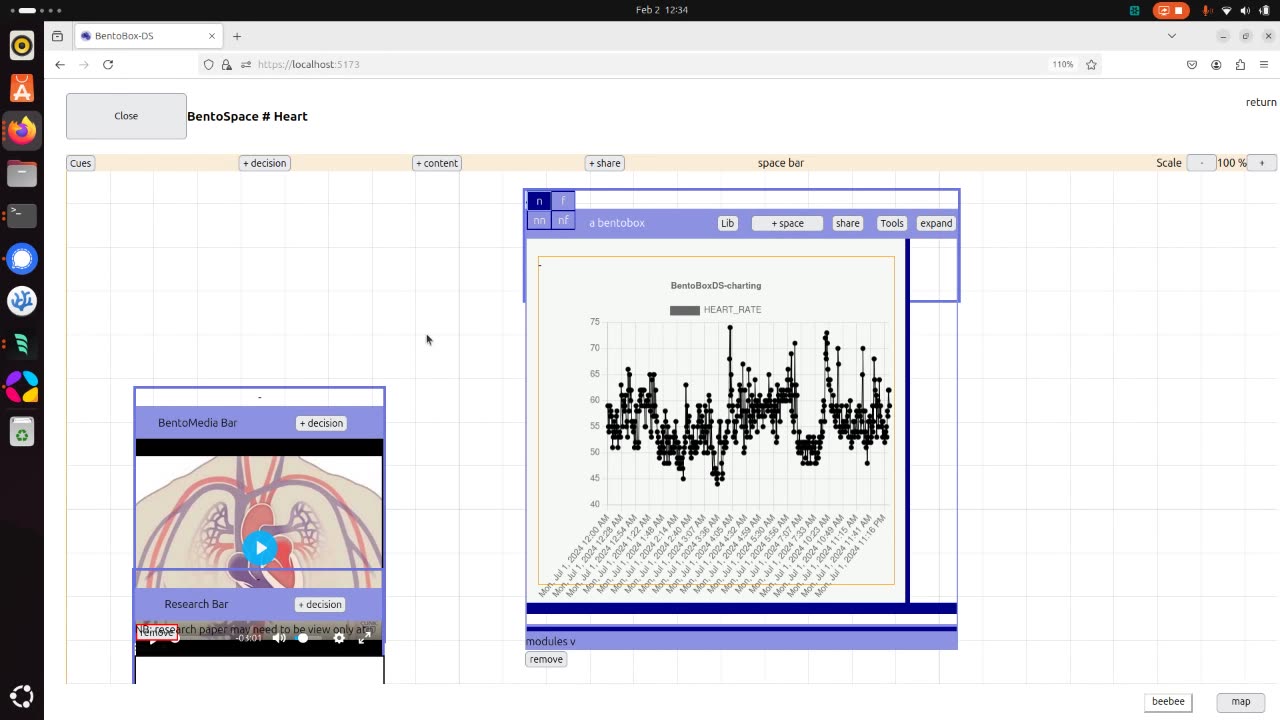Image resolution: width=1280 pixels, height=720 pixels.
Task: Click share in bentobox header
Action: click(x=847, y=223)
